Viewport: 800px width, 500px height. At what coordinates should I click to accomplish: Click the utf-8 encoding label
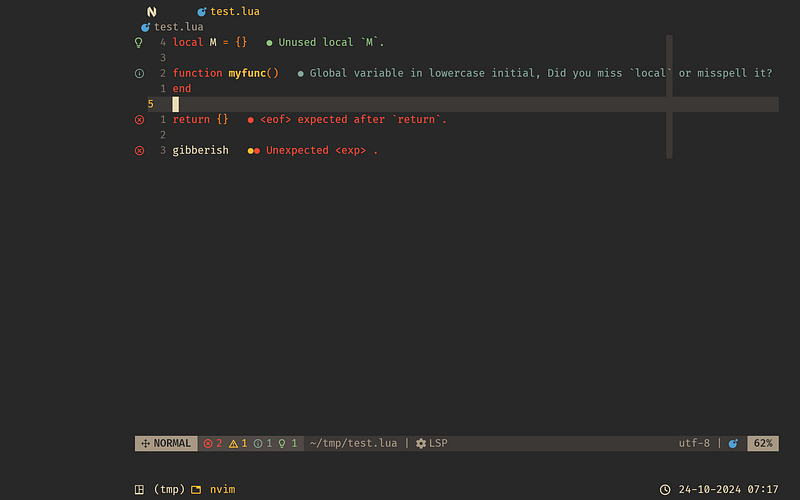(x=694, y=443)
